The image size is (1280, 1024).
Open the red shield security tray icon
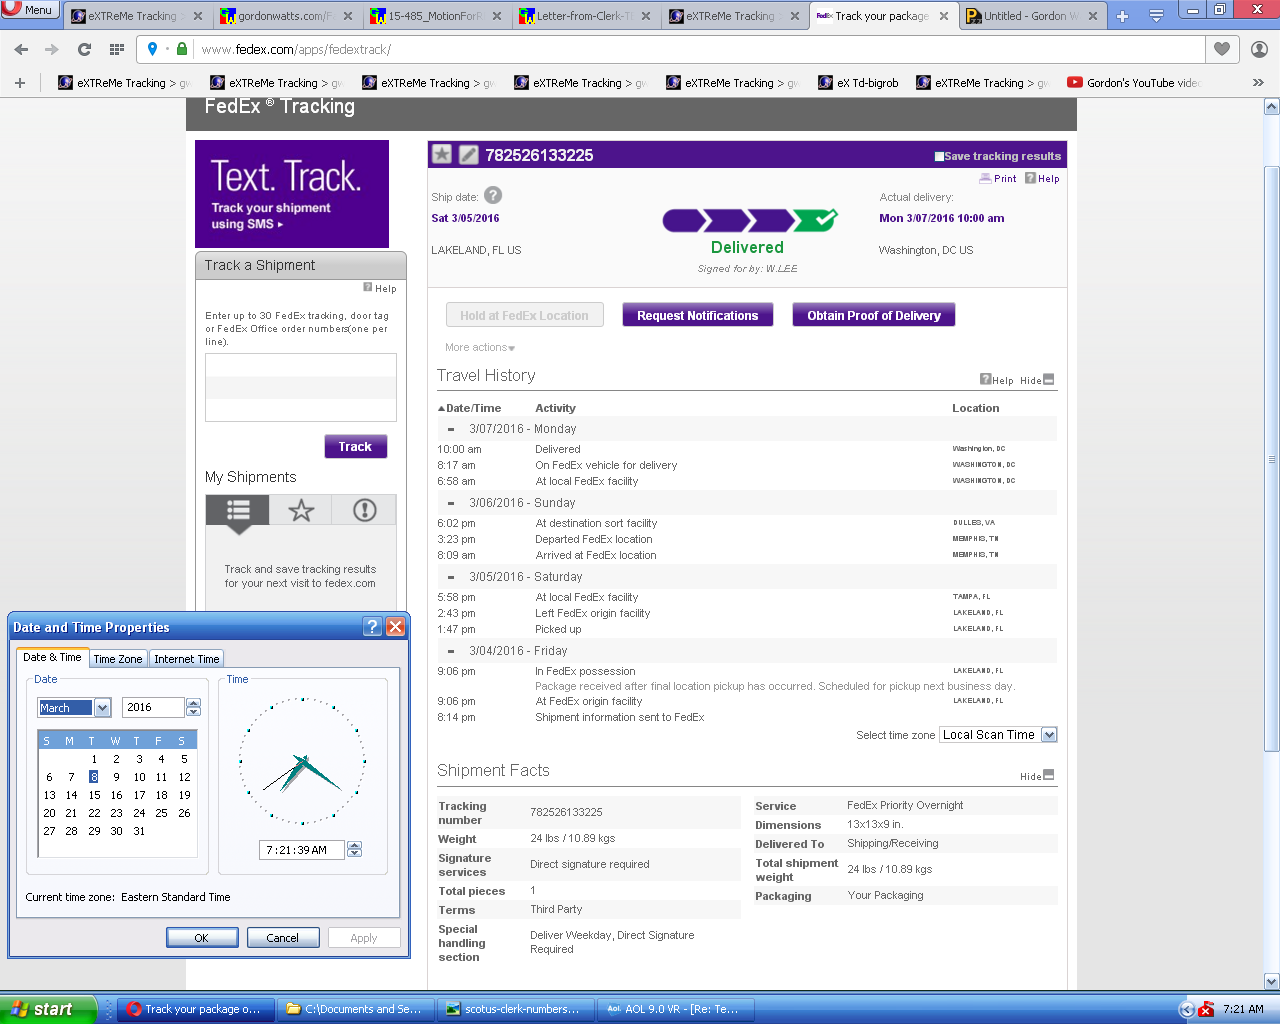point(1206,1009)
